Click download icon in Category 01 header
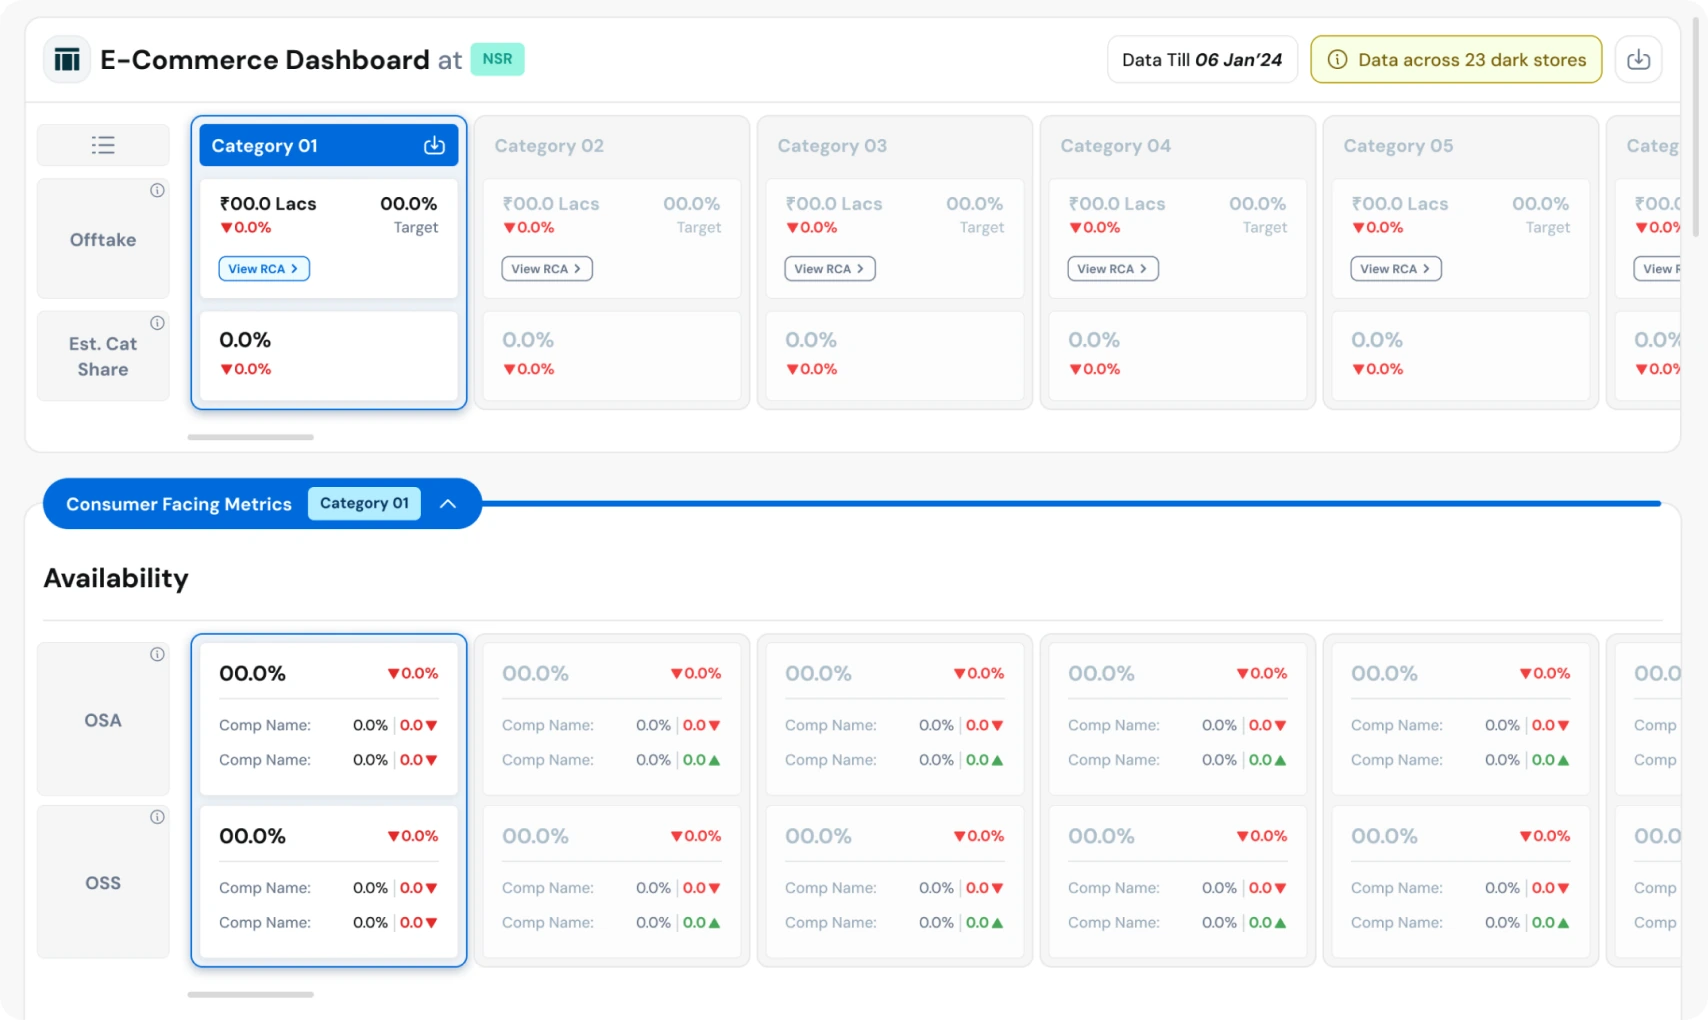 [x=434, y=146]
